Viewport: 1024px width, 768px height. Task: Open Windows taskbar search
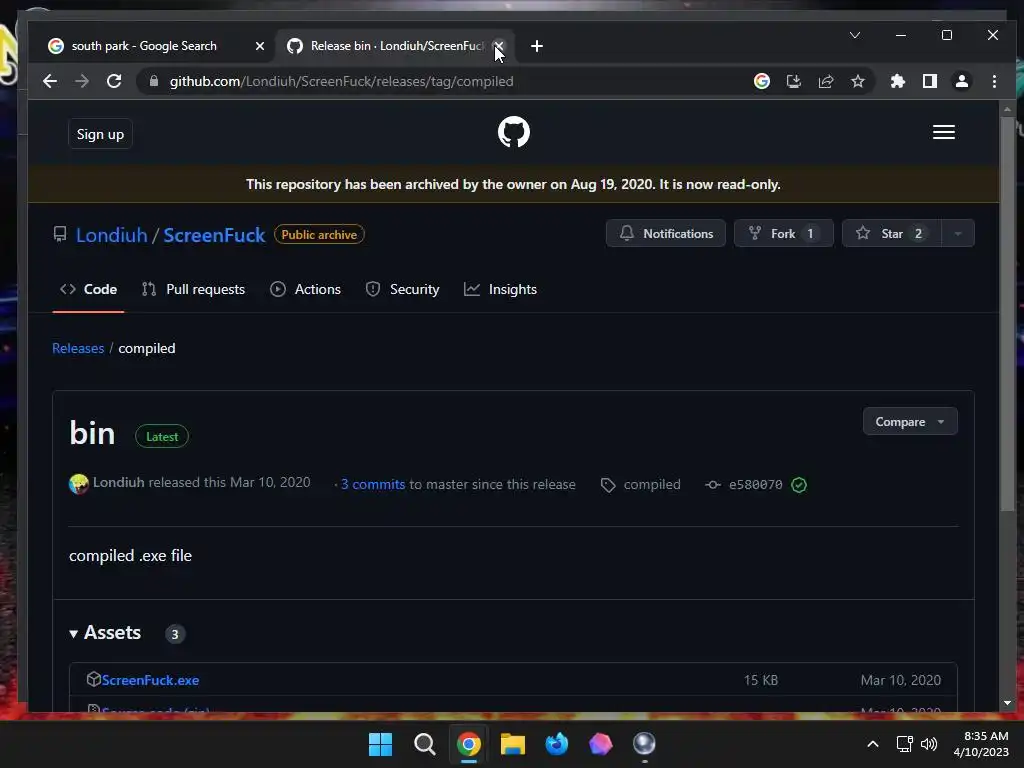[x=424, y=744]
